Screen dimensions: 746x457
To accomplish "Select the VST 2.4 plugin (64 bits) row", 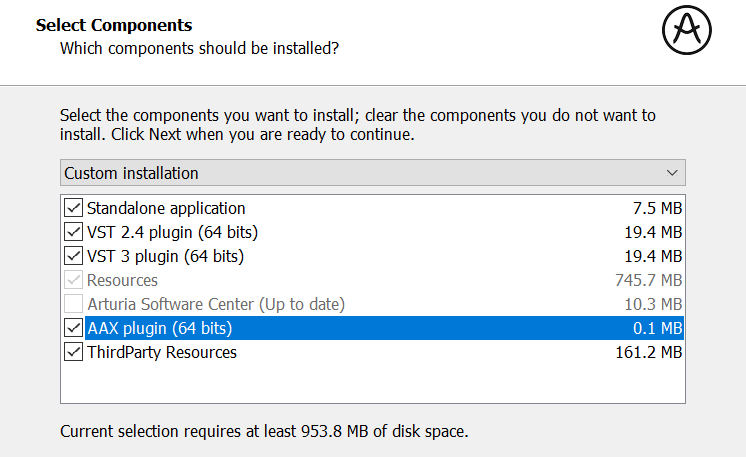I will pyautogui.click(x=373, y=232).
